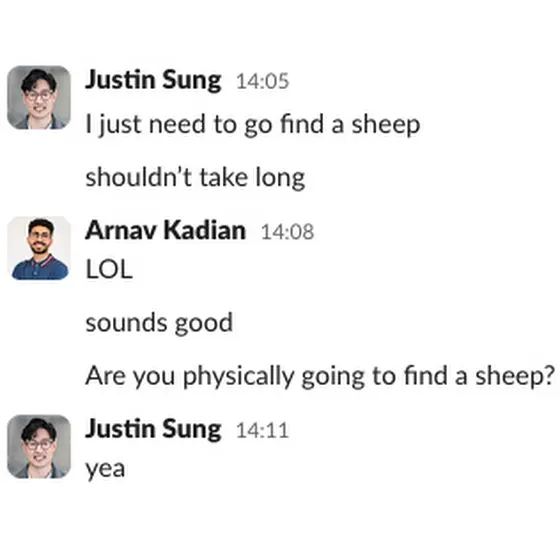Viewport: 560px width, 560px height.
Task: Click the Justin Sung name above 'I just need'
Action: [153, 80]
